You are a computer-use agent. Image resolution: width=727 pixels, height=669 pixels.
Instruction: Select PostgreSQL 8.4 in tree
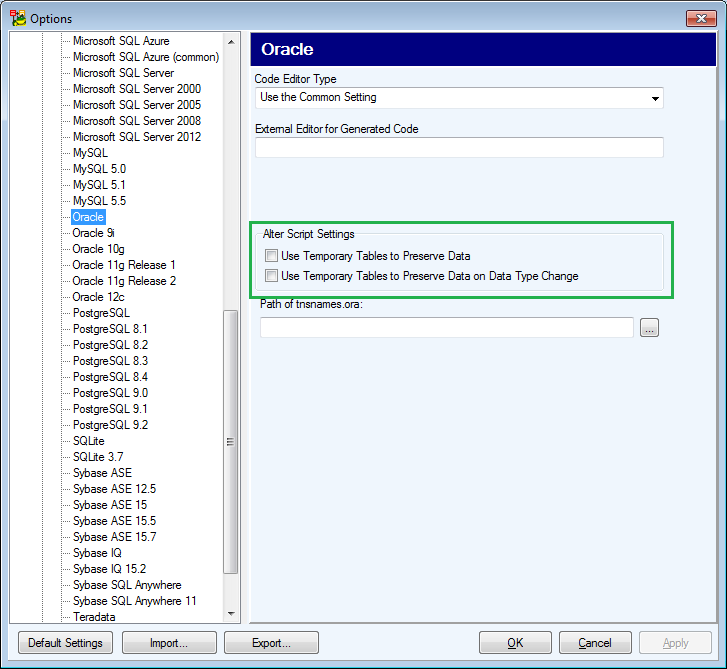pos(110,377)
